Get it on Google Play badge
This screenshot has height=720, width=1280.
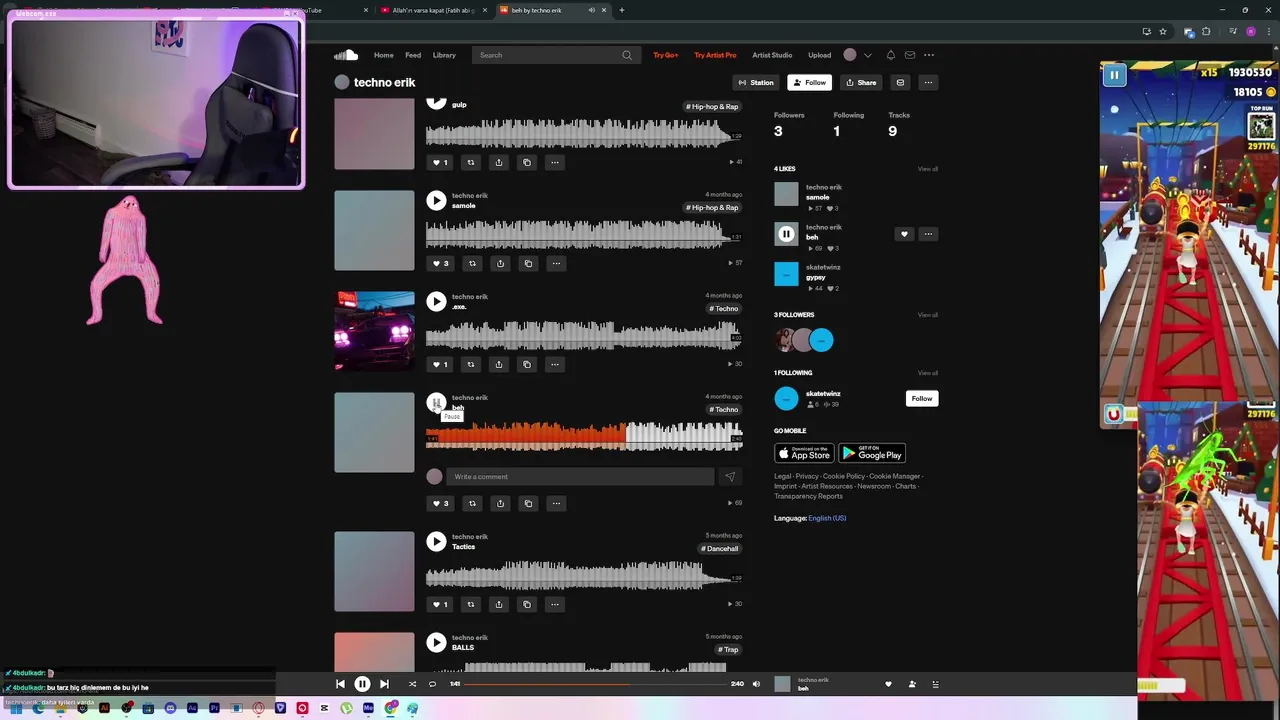(872, 454)
